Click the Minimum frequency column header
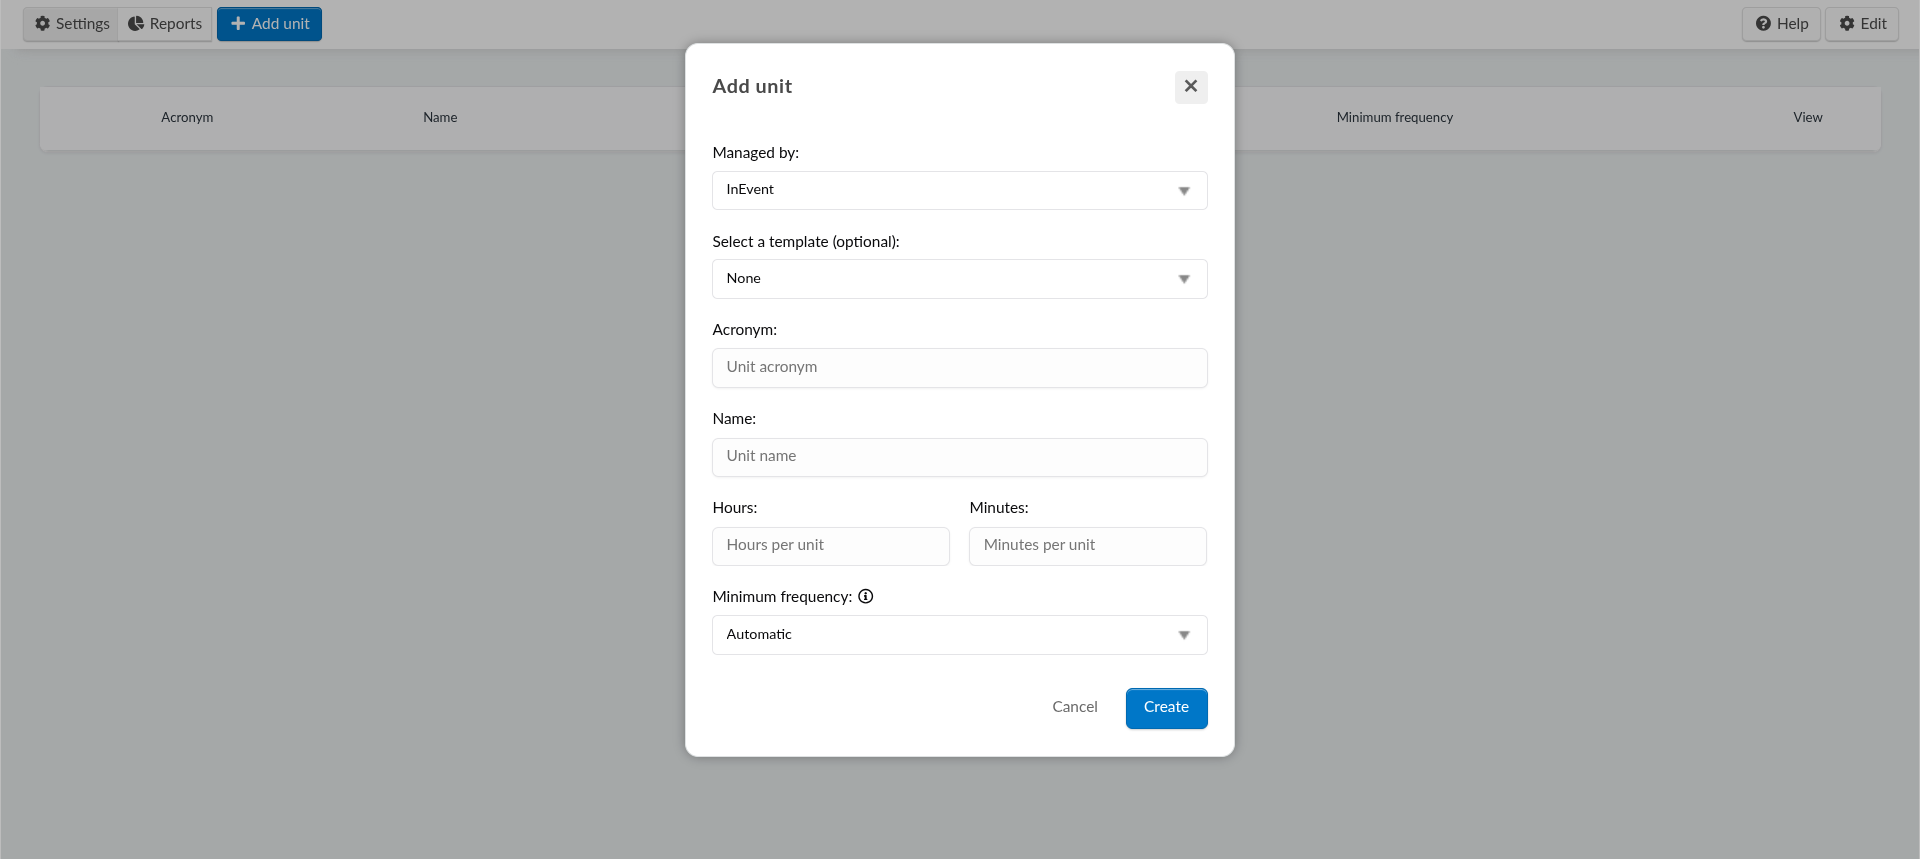The height and width of the screenshot is (859, 1920). 1394,118
